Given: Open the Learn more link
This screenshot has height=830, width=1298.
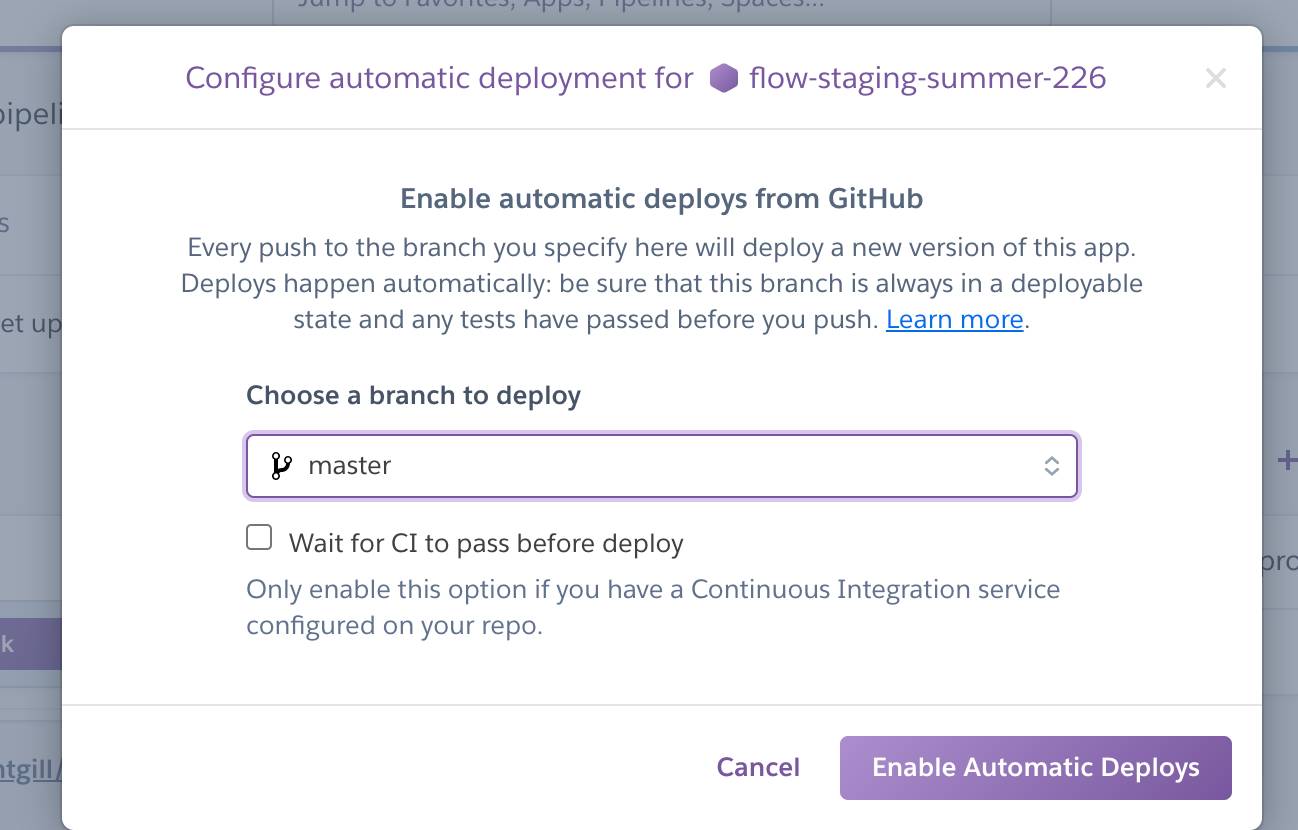Looking at the screenshot, I should coord(953,319).
